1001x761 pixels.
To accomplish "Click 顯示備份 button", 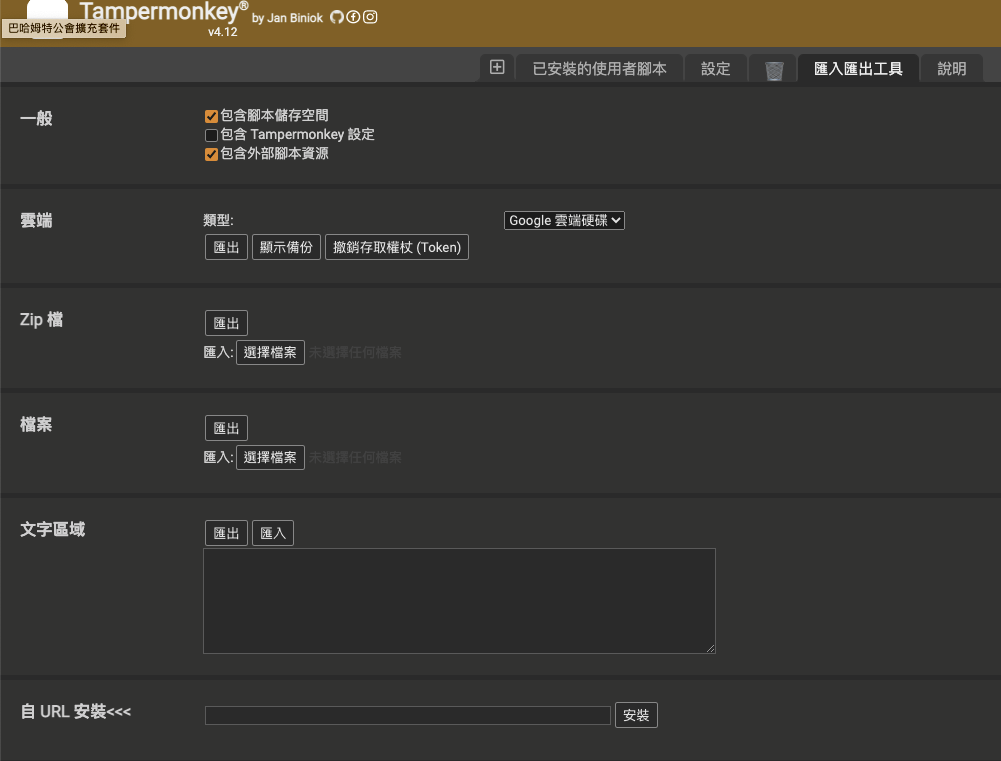I will 286,247.
